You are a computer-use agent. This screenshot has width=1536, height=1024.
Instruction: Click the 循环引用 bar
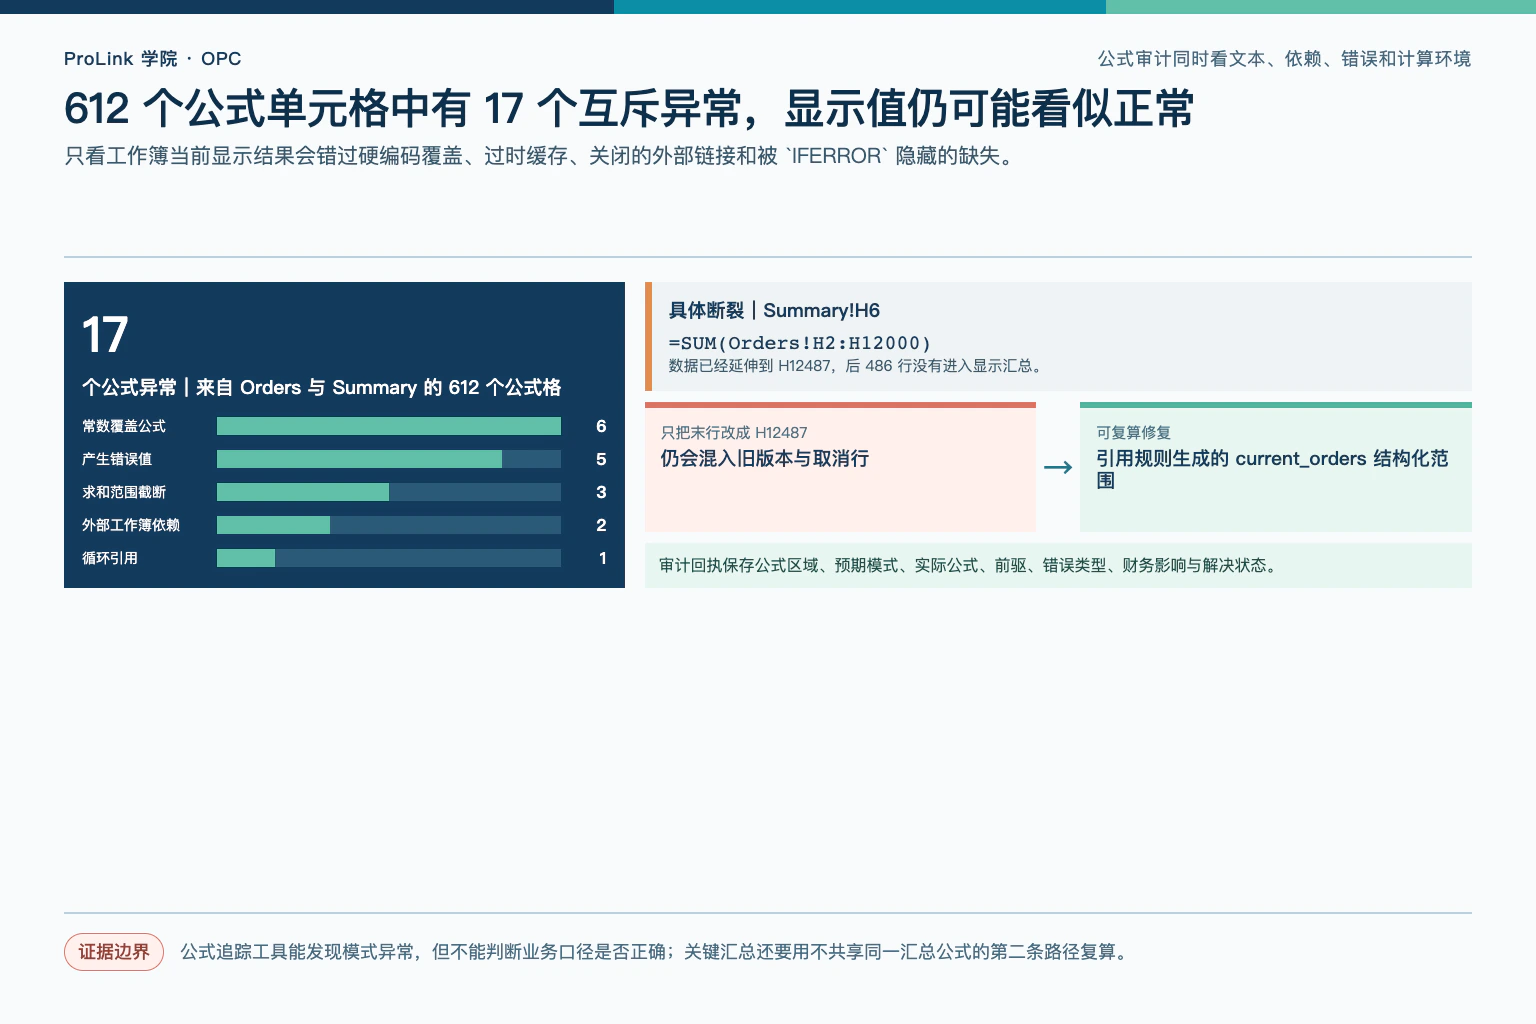[389, 558]
